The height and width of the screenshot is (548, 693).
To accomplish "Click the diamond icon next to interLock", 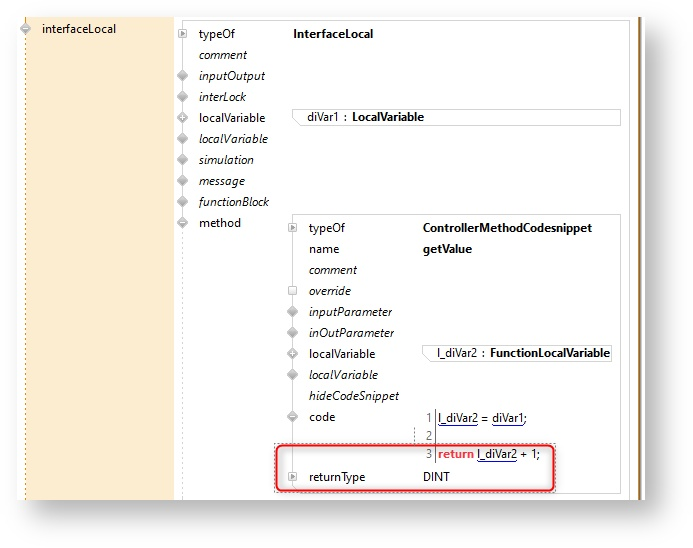I will point(182,97).
